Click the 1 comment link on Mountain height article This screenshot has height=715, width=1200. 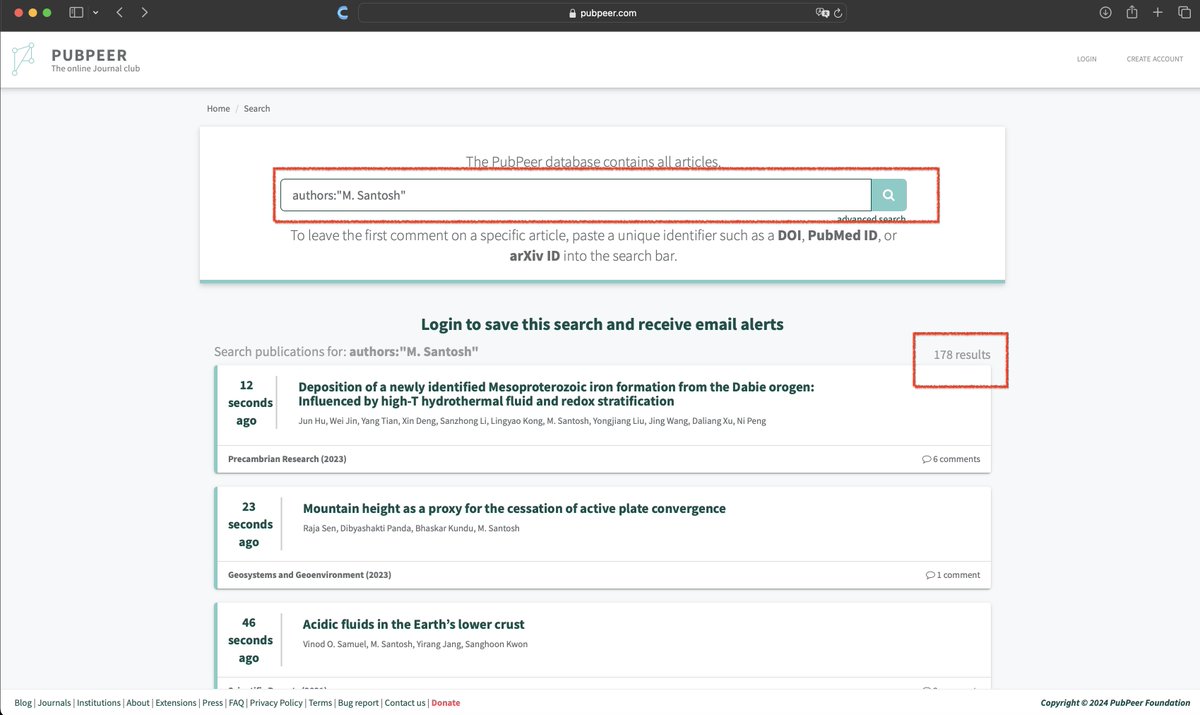pyautogui.click(x=954, y=574)
